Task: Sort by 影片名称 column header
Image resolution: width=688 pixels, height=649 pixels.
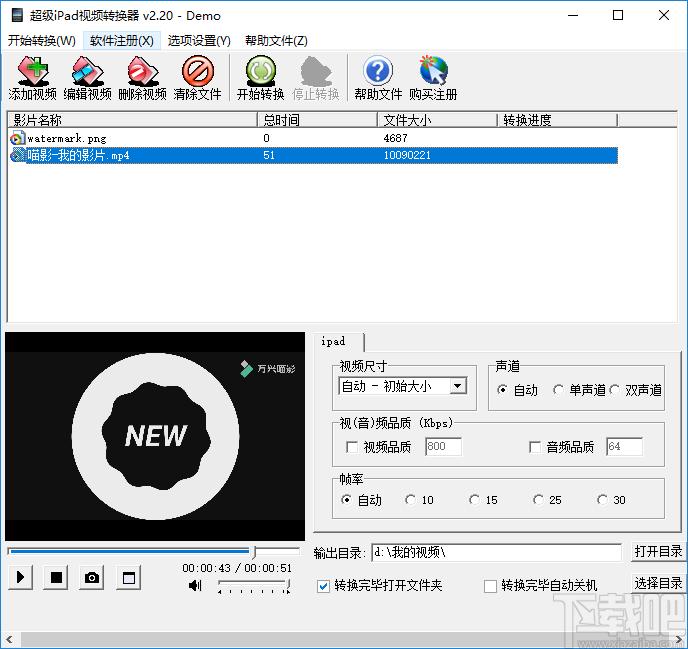Action: [133, 120]
